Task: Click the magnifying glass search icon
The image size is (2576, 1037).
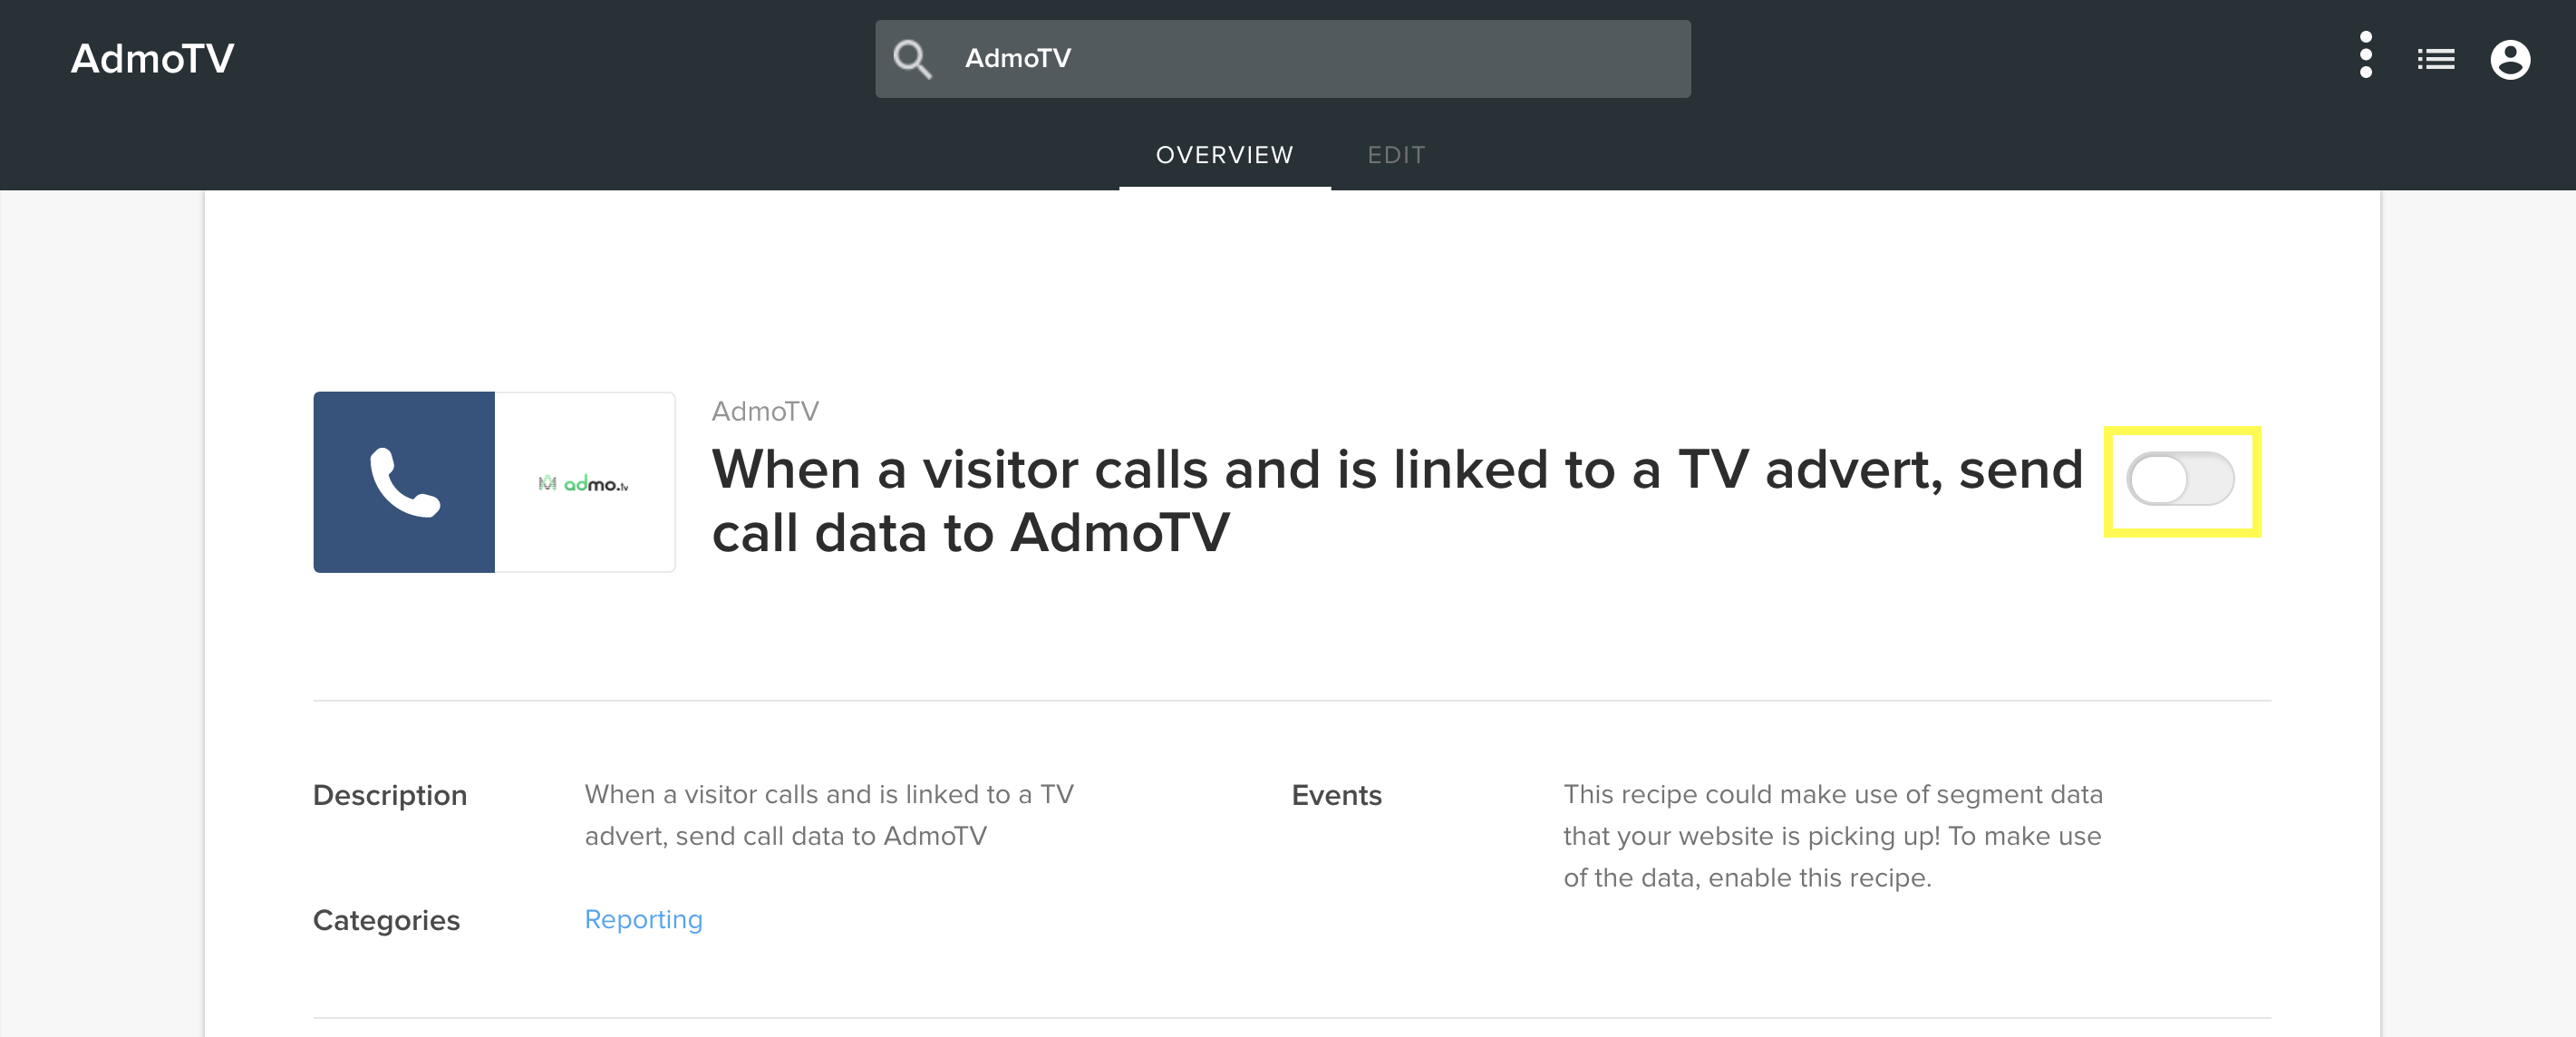Action: coord(912,59)
